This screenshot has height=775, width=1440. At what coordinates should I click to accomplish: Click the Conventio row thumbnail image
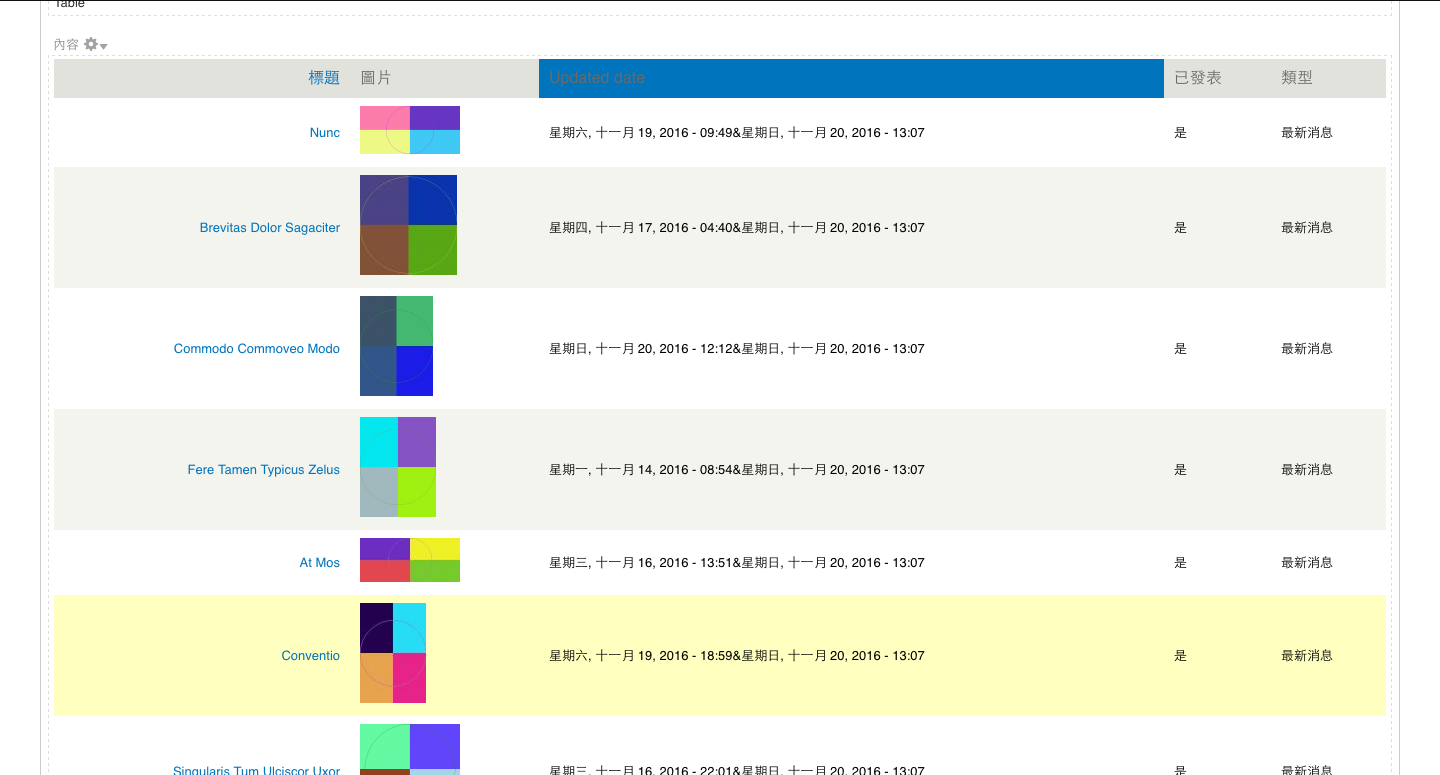tap(393, 653)
